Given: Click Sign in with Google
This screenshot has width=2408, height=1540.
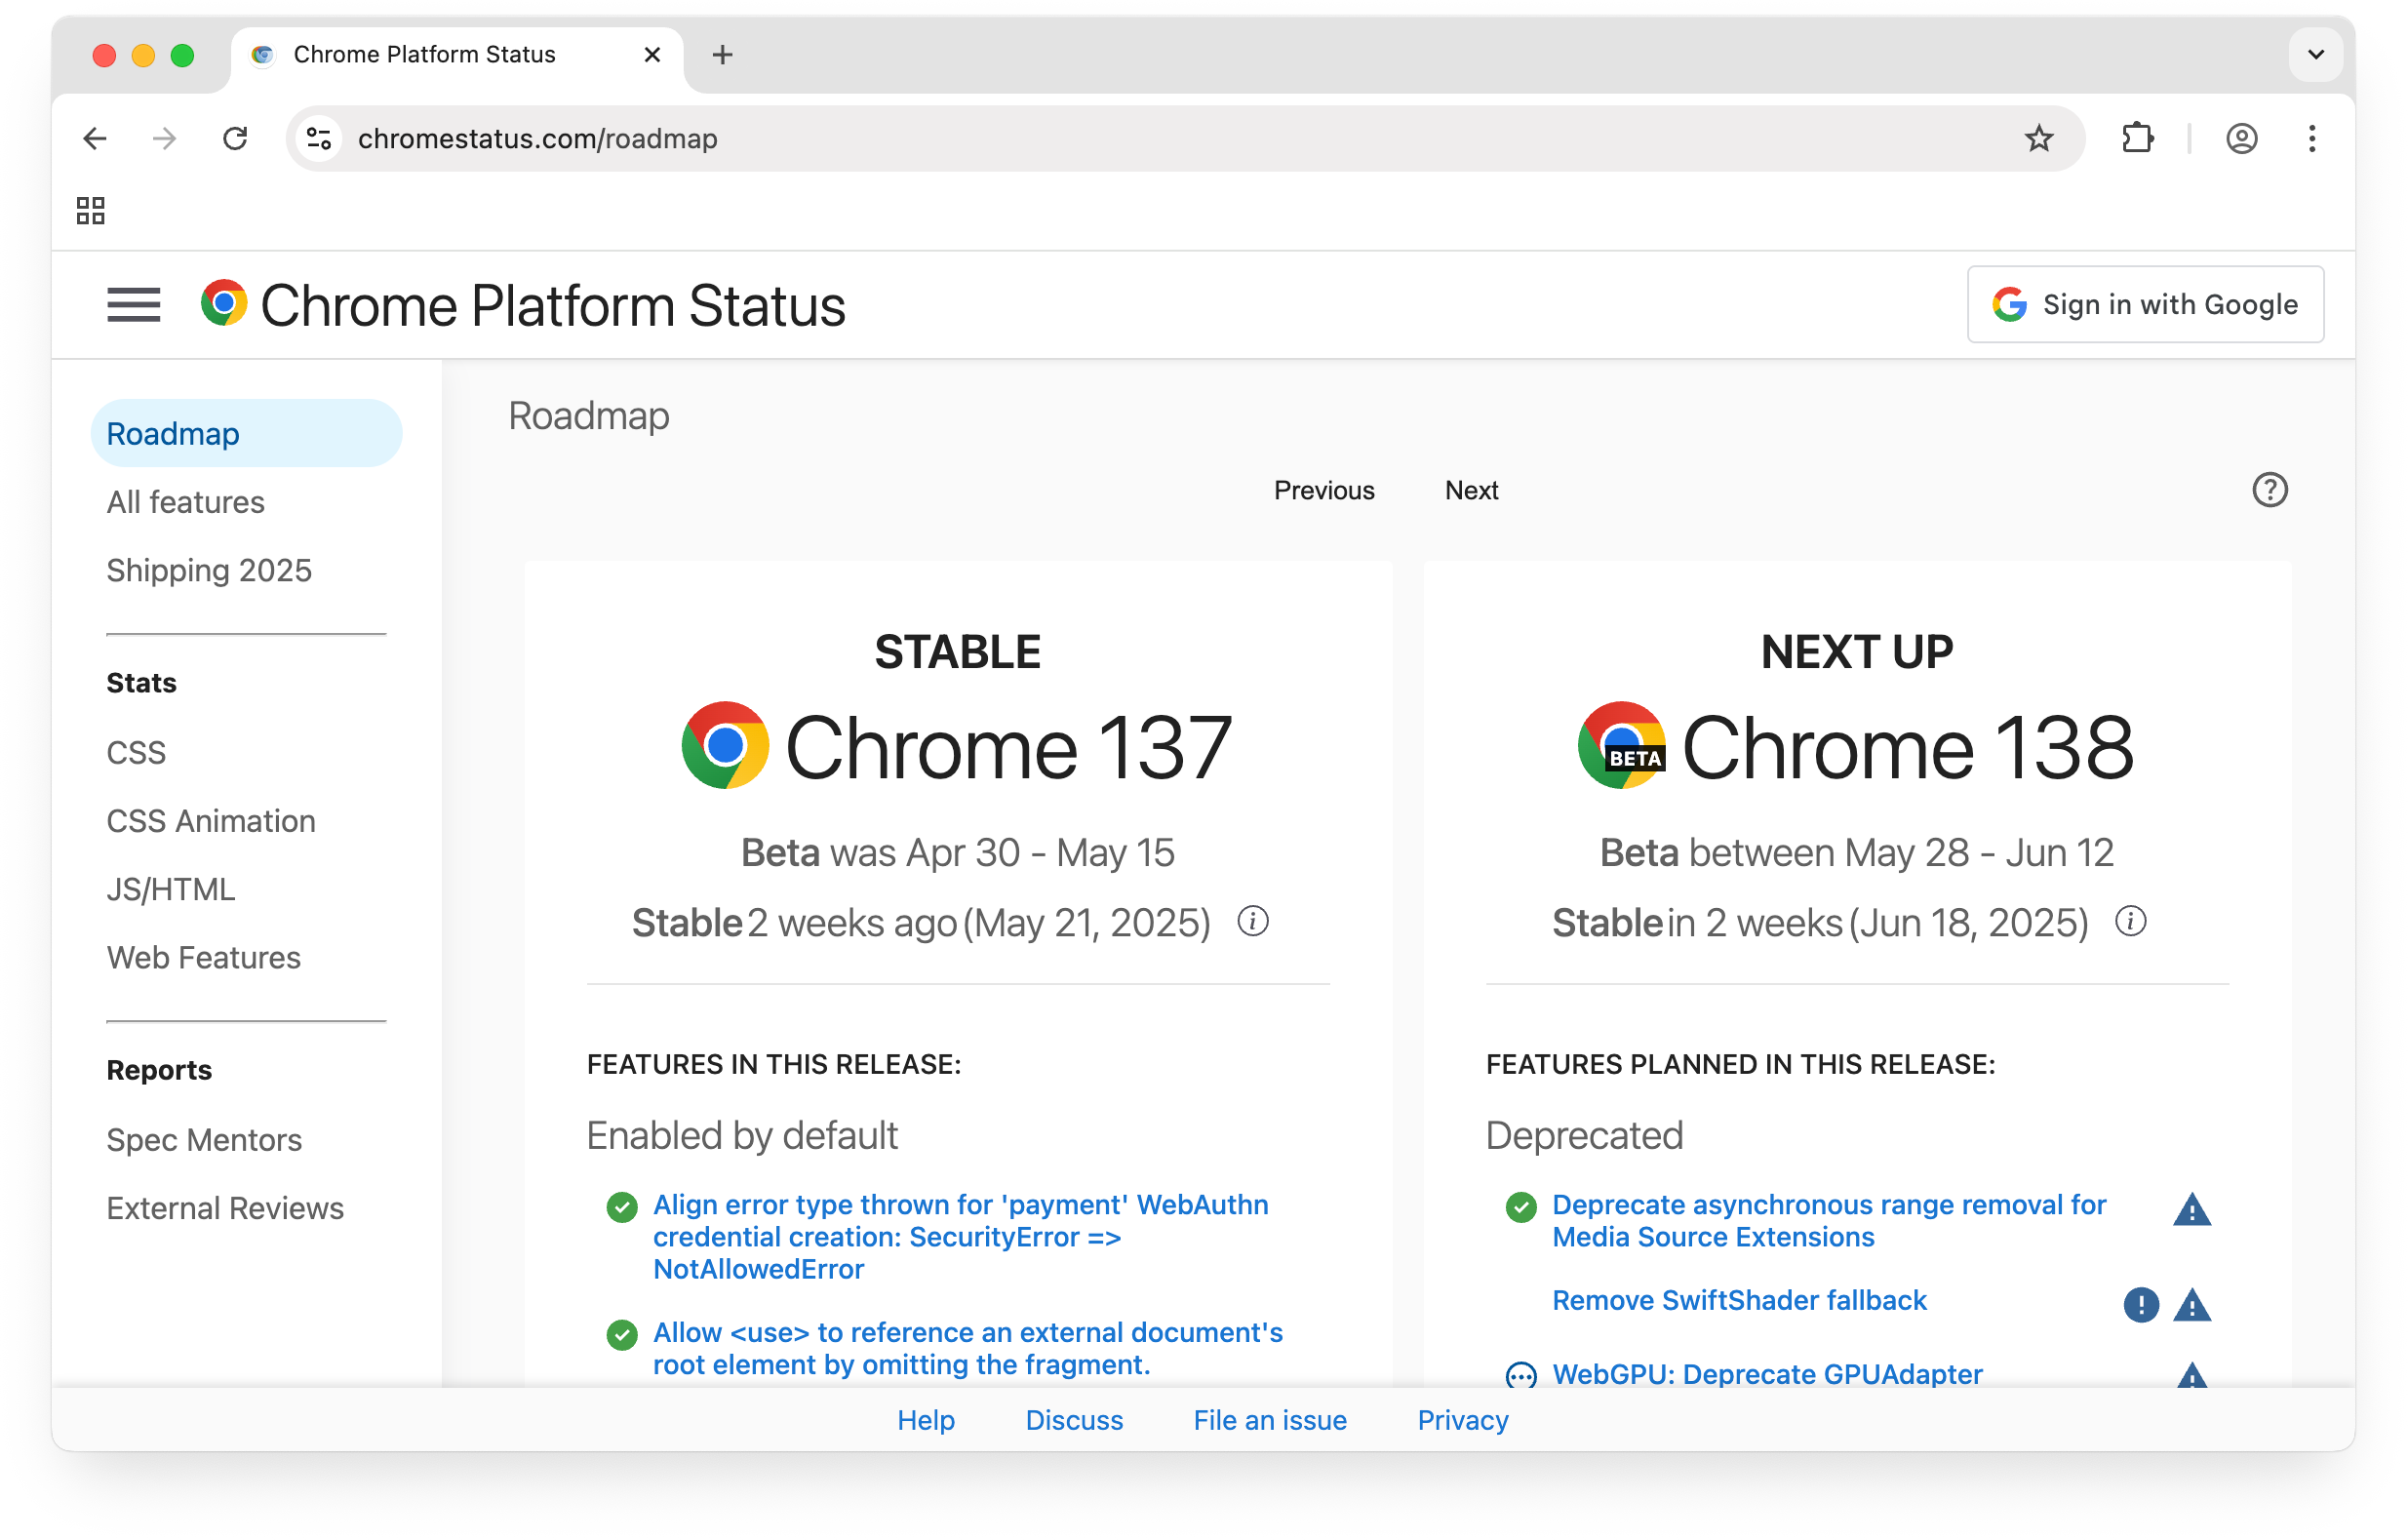Looking at the screenshot, I should tap(2145, 304).
